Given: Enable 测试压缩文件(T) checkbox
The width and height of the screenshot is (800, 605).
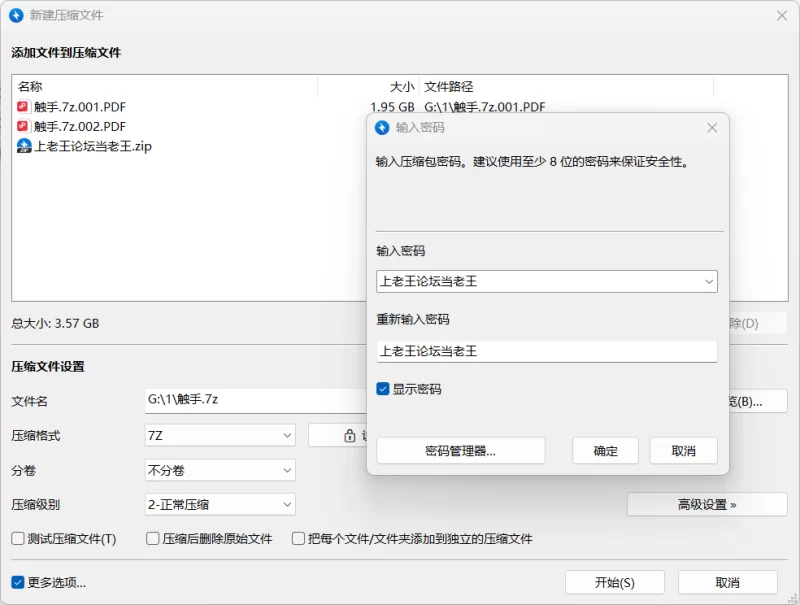Looking at the screenshot, I should [18, 539].
